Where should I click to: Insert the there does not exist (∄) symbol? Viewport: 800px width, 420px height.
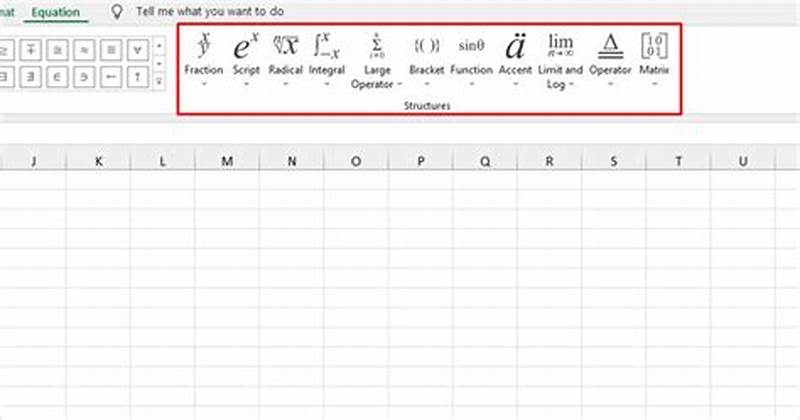pyautogui.click(x=31, y=77)
